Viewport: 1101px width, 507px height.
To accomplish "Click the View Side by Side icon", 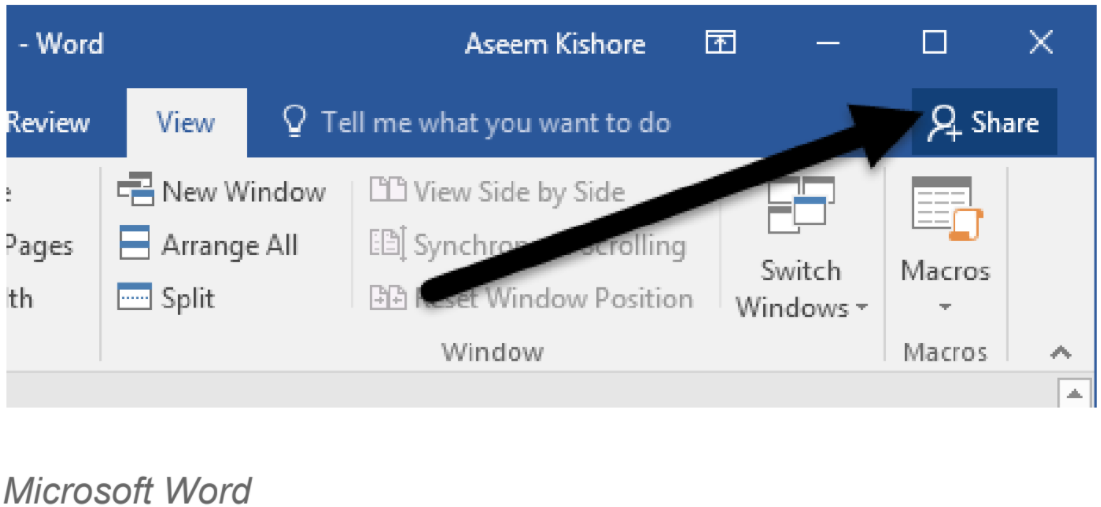I will pyautogui.click(x=388, y=191).
